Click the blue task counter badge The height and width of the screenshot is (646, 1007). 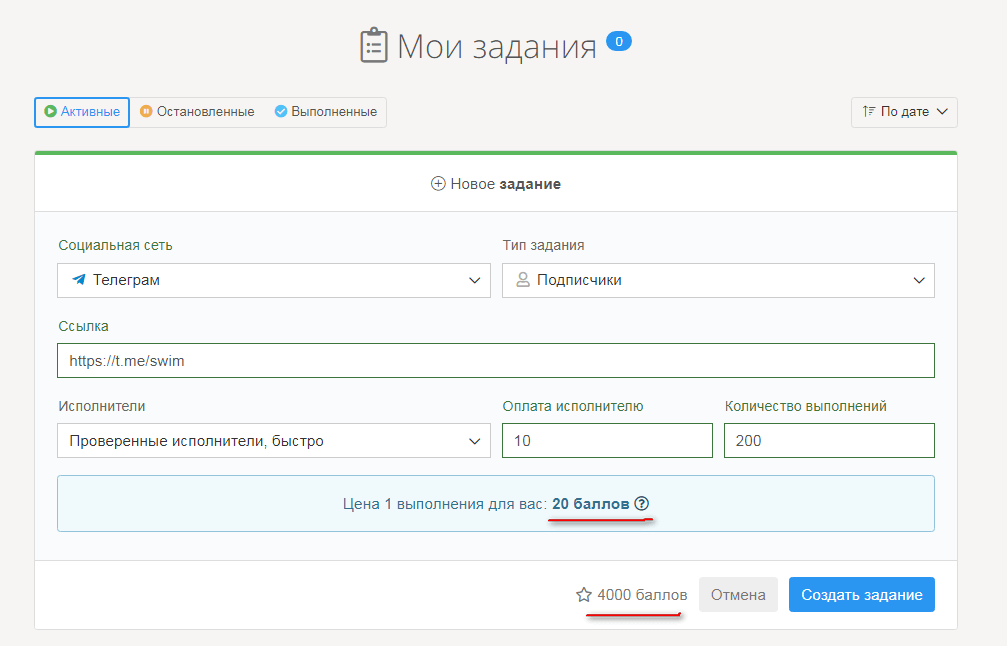click(x=619, y=42)
